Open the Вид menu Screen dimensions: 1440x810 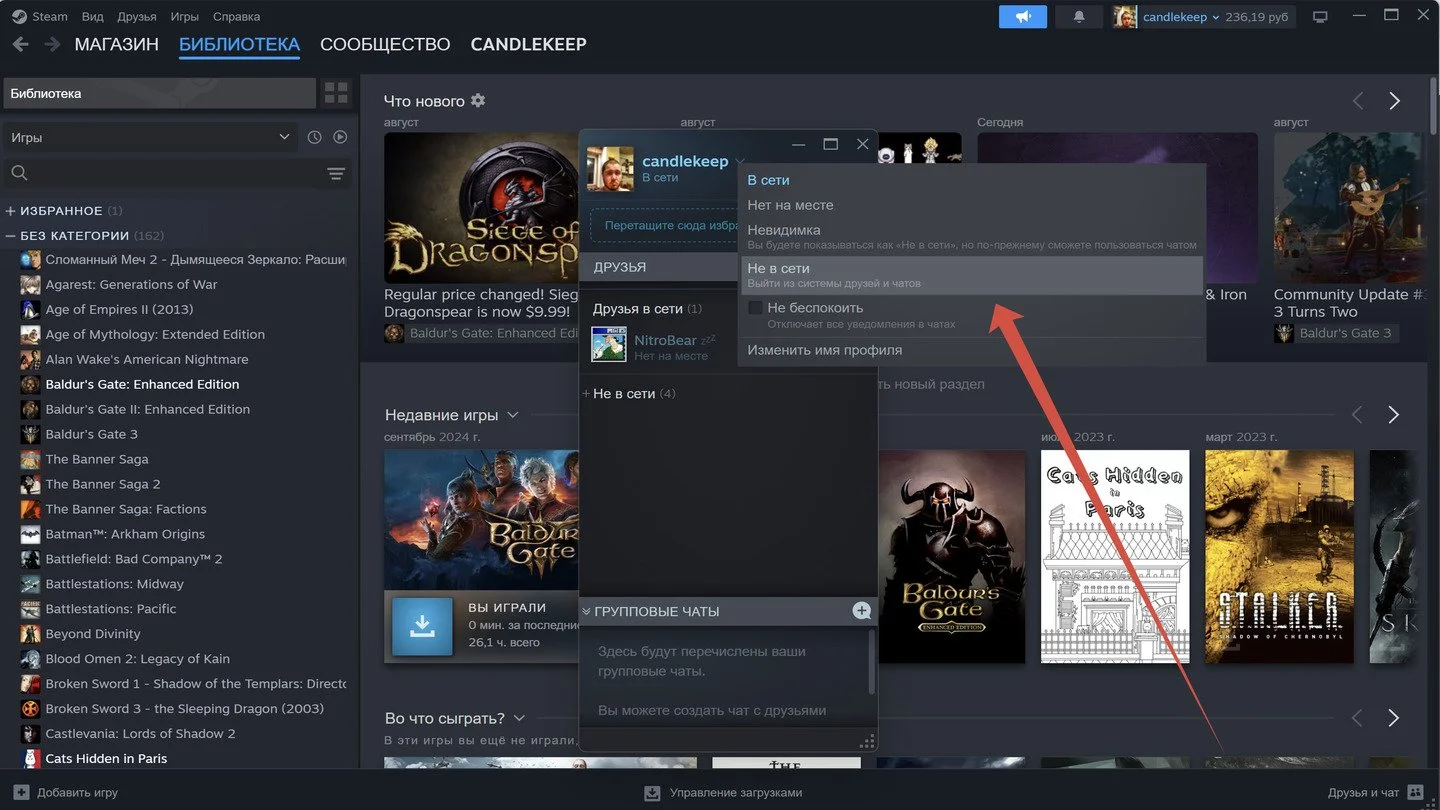coord(93,17)
